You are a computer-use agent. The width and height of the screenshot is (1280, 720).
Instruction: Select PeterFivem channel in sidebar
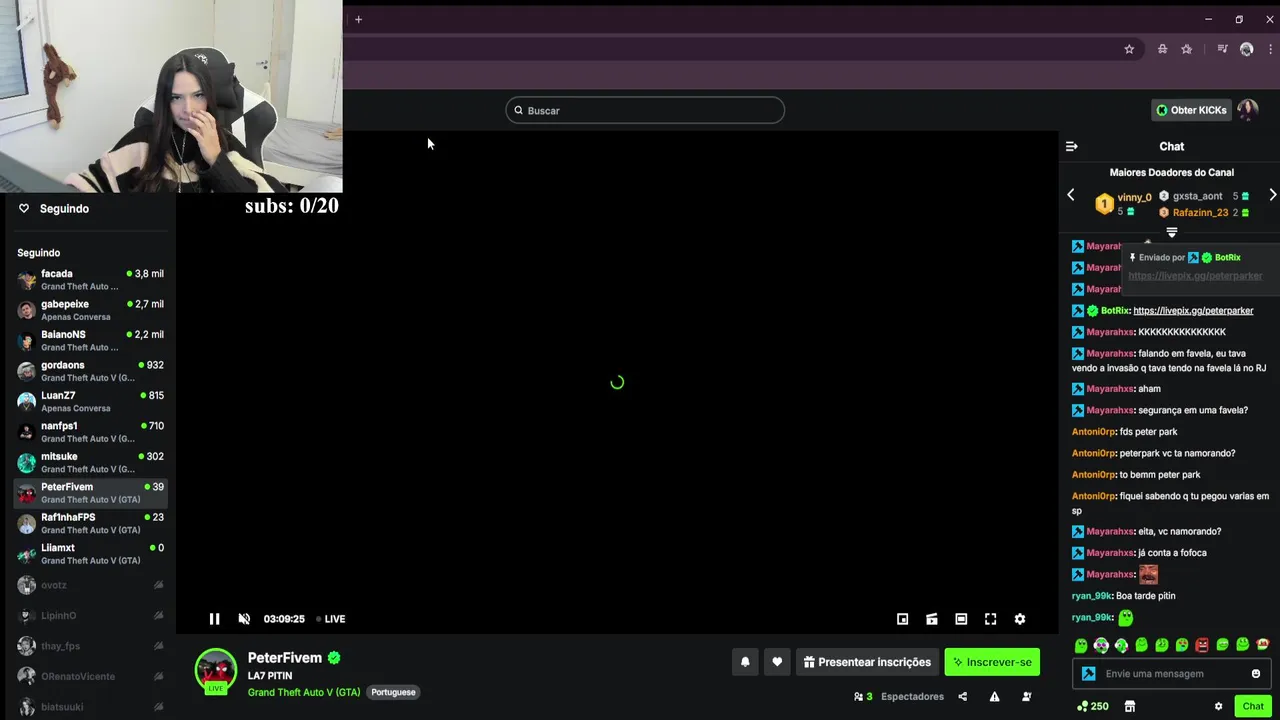pos(90,493)
